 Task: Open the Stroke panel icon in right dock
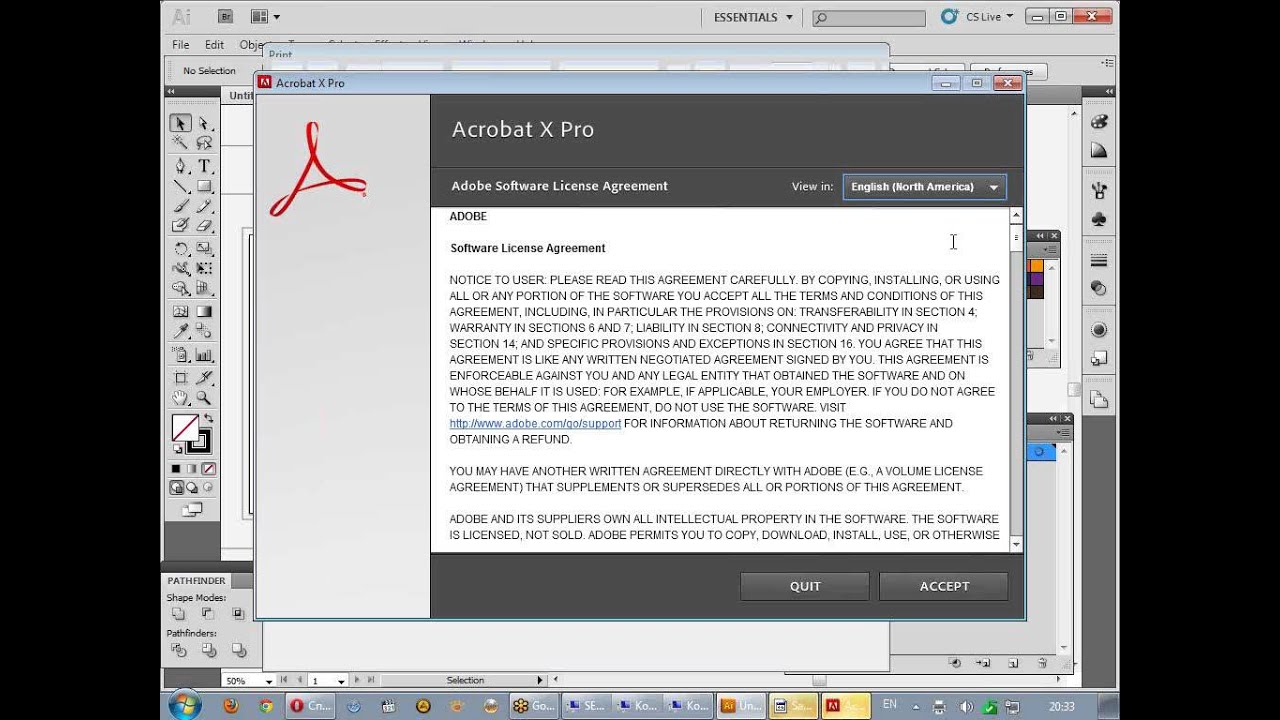coord(1099,261)
